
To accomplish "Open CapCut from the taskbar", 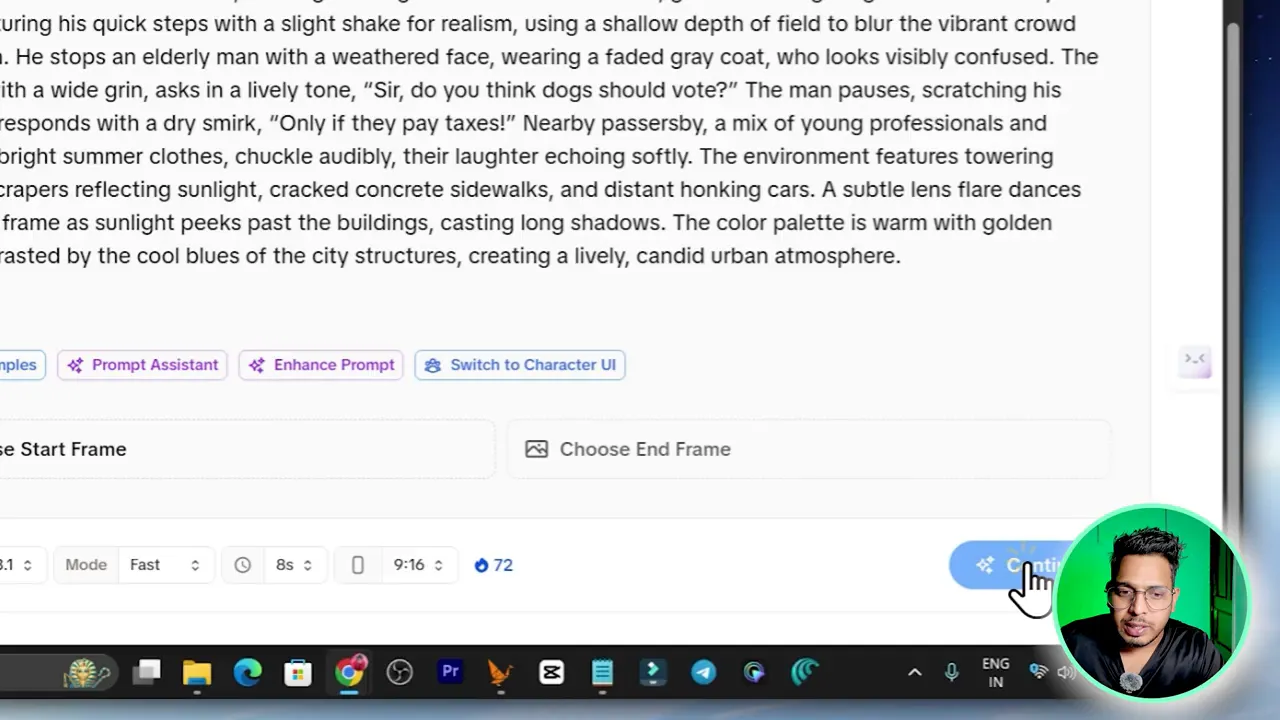I will click(551, 673).
